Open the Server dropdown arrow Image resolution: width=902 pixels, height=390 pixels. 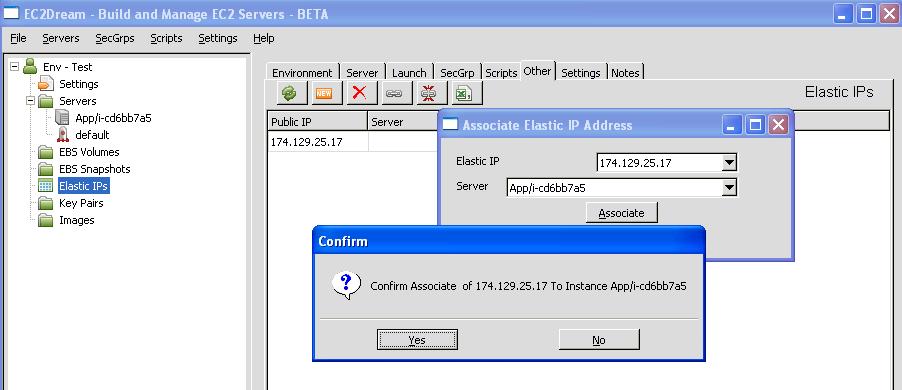729,187
